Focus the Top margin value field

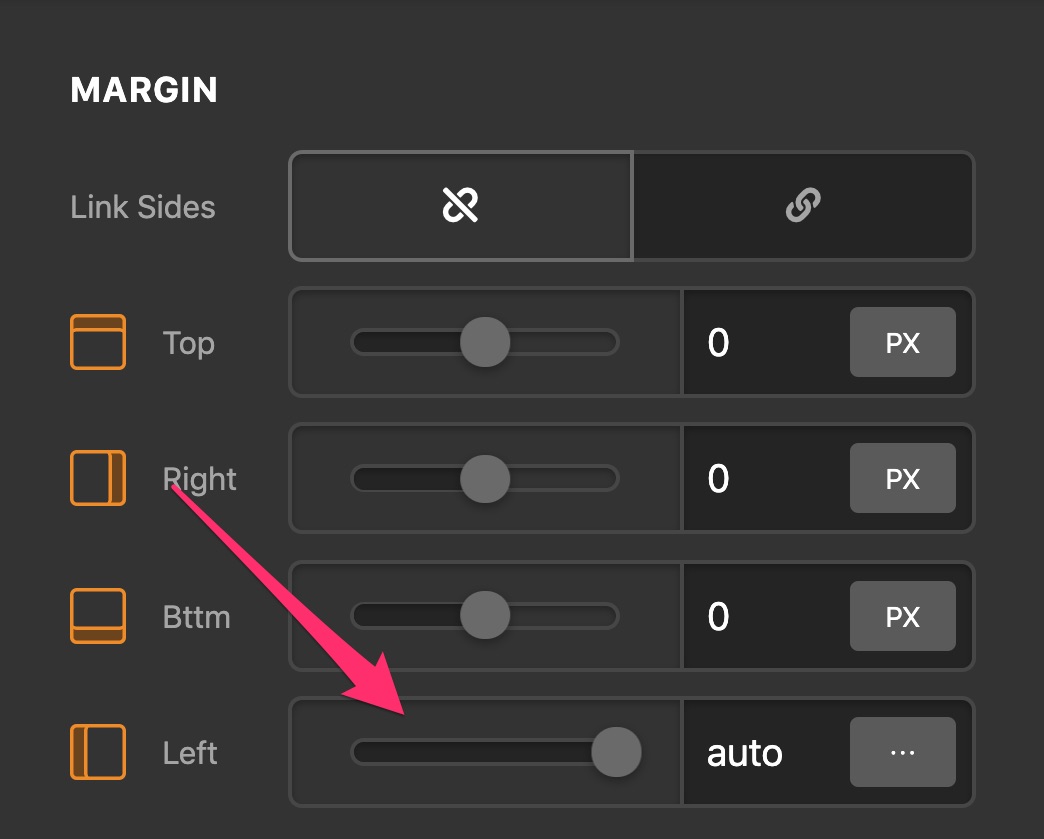click(x=766, y=342)
